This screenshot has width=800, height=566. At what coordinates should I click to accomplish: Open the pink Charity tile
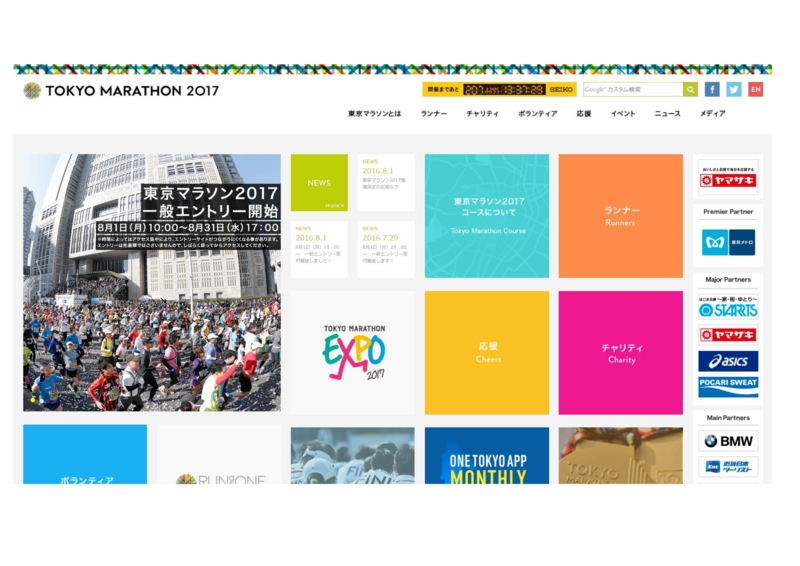click(x=620, y=353)
